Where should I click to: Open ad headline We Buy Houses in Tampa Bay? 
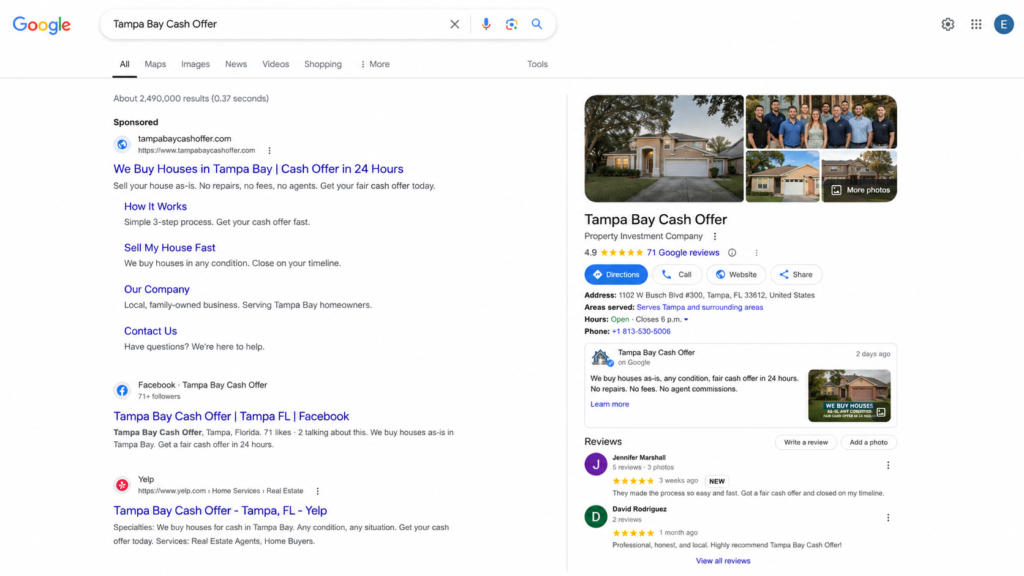click(259, 169)
